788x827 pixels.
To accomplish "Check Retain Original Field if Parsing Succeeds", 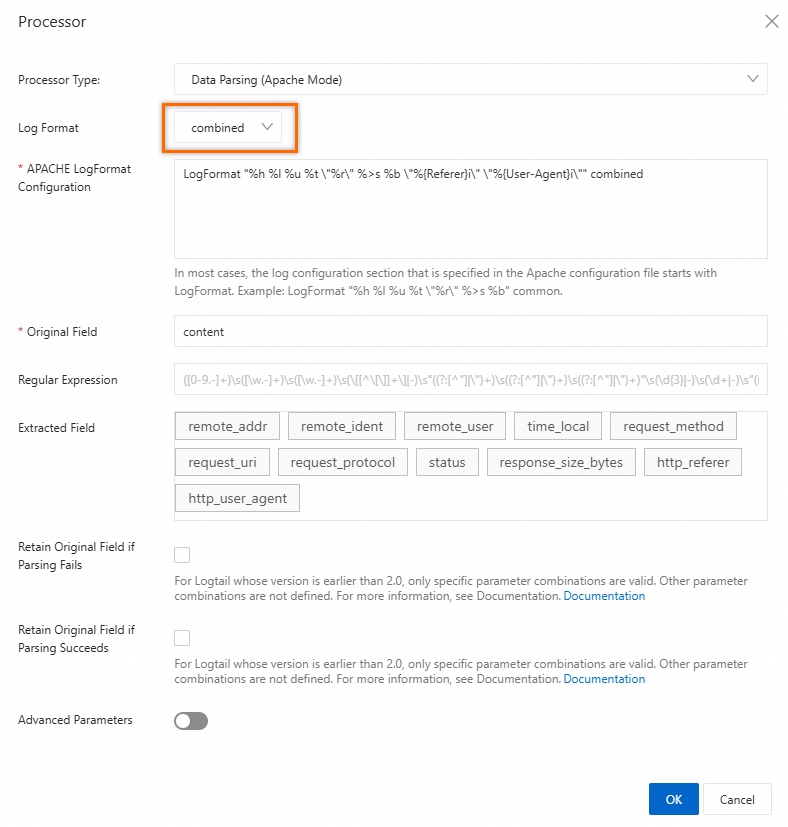I will pos(182,638).
